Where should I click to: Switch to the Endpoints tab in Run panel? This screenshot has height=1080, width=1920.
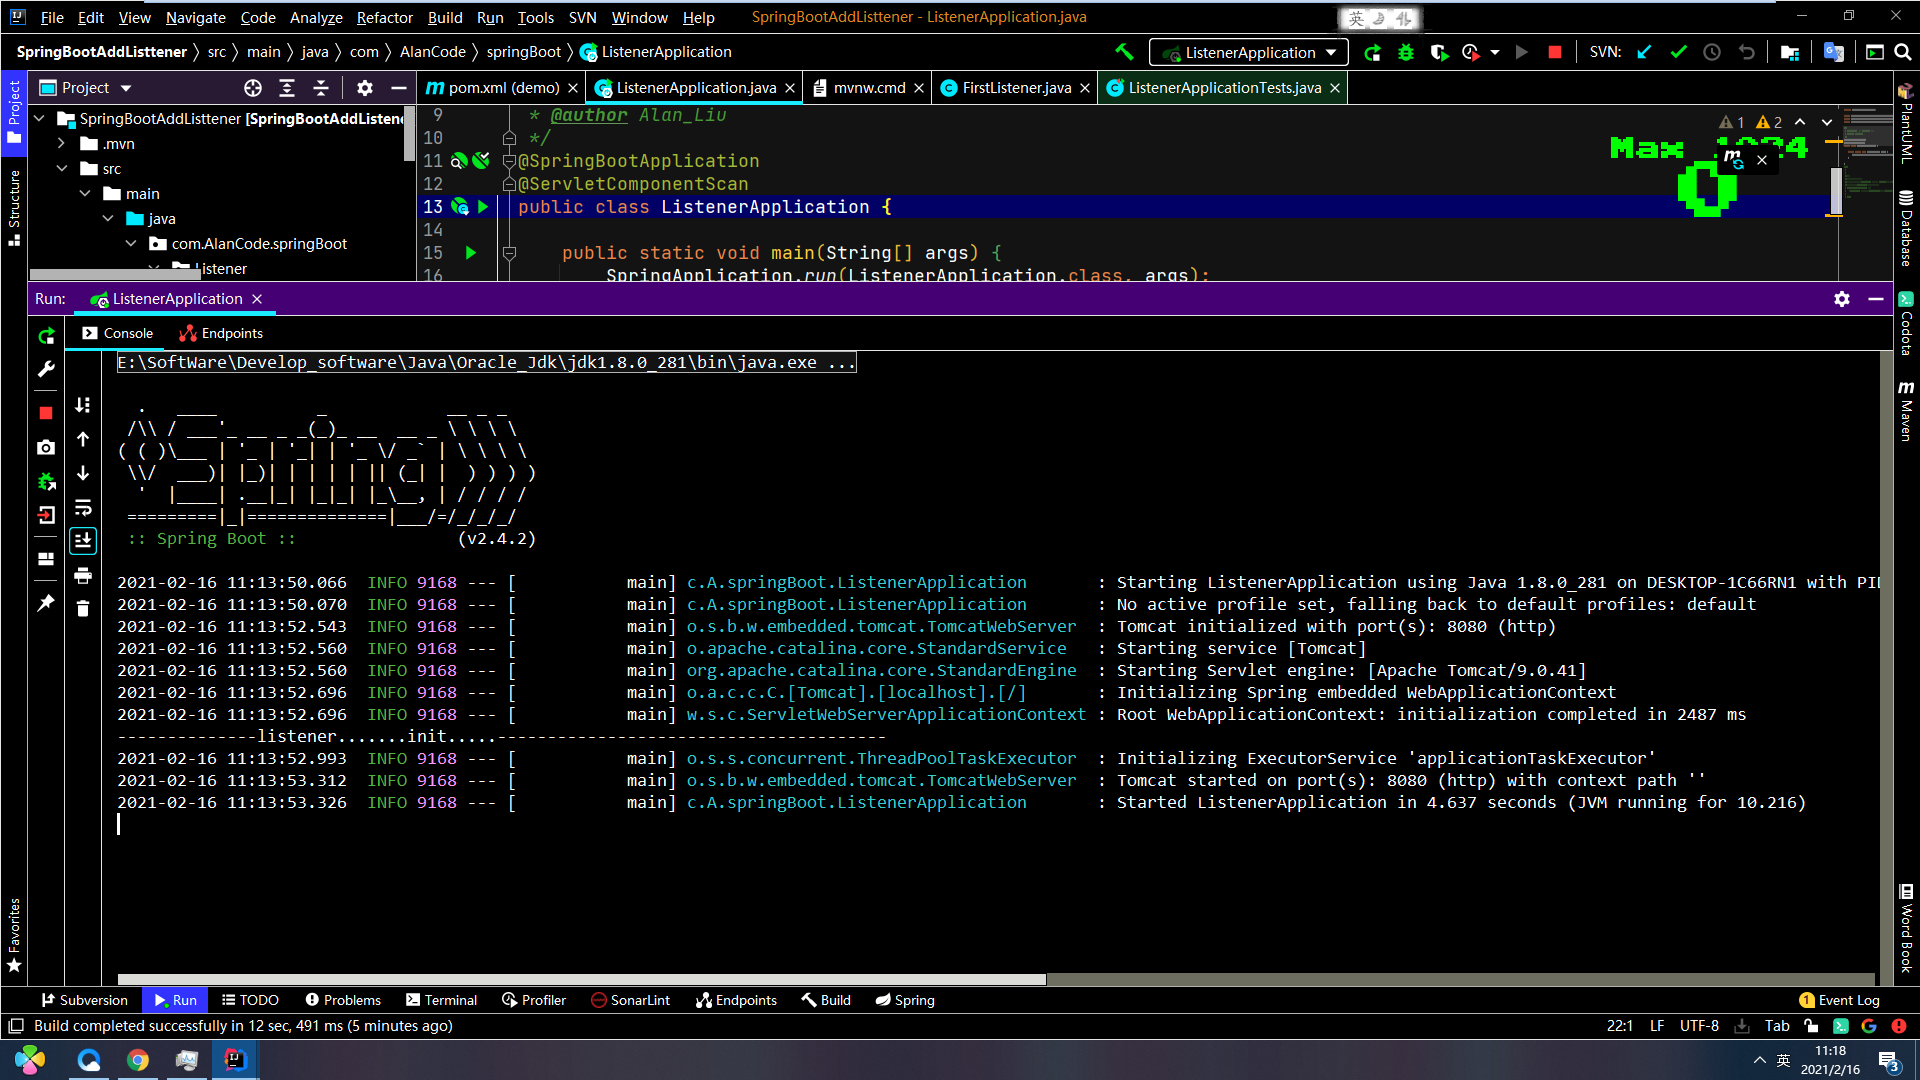coord(220,334)
